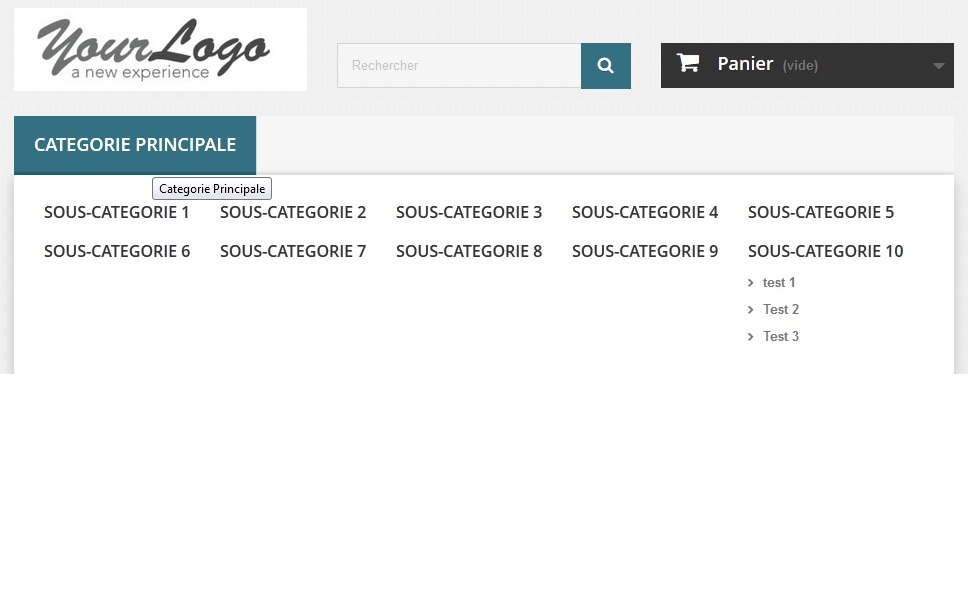Open Sous-Categorie 5 link
968x614 pixels.
(820, 212)
